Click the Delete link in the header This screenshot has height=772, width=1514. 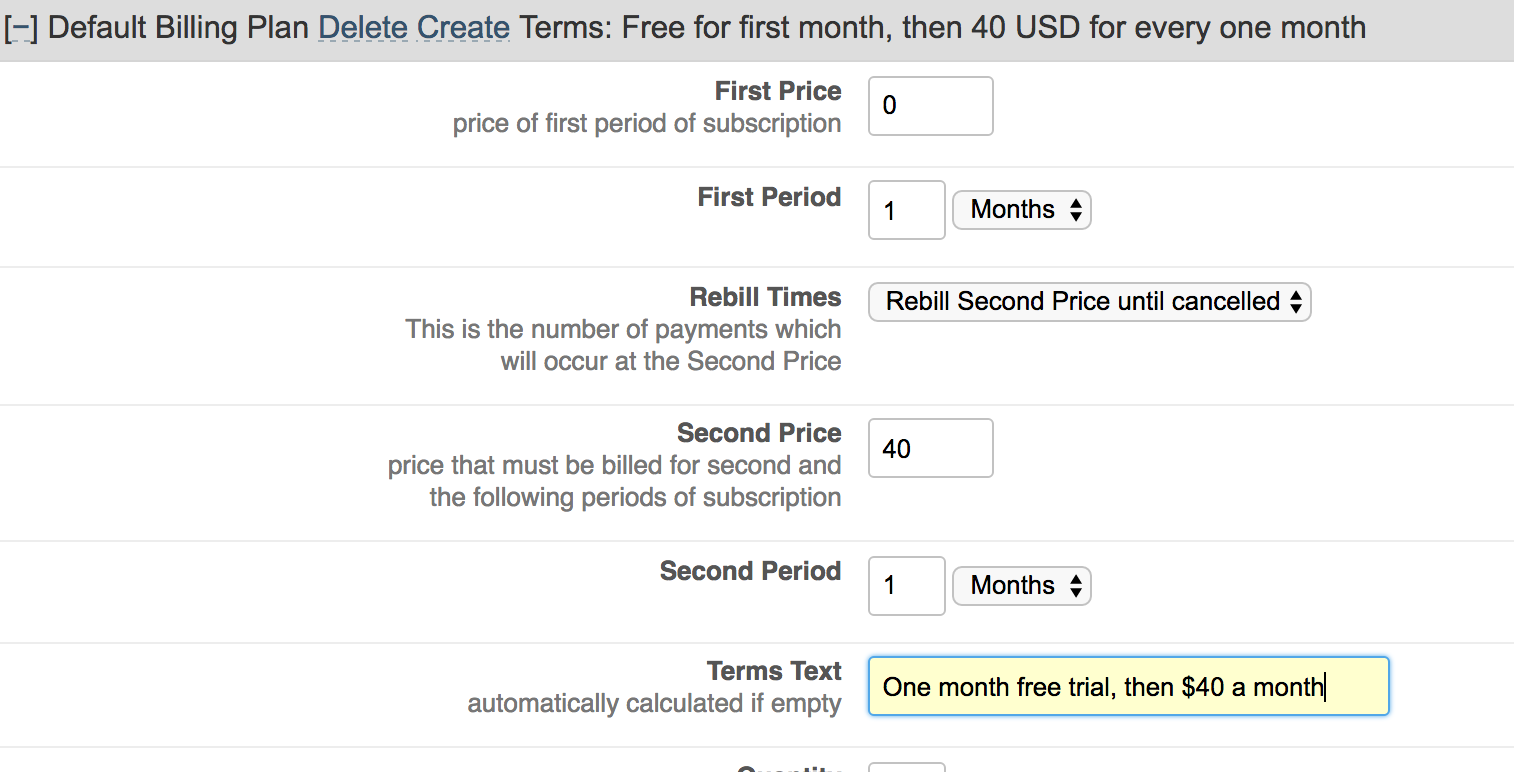coord(363,27)
